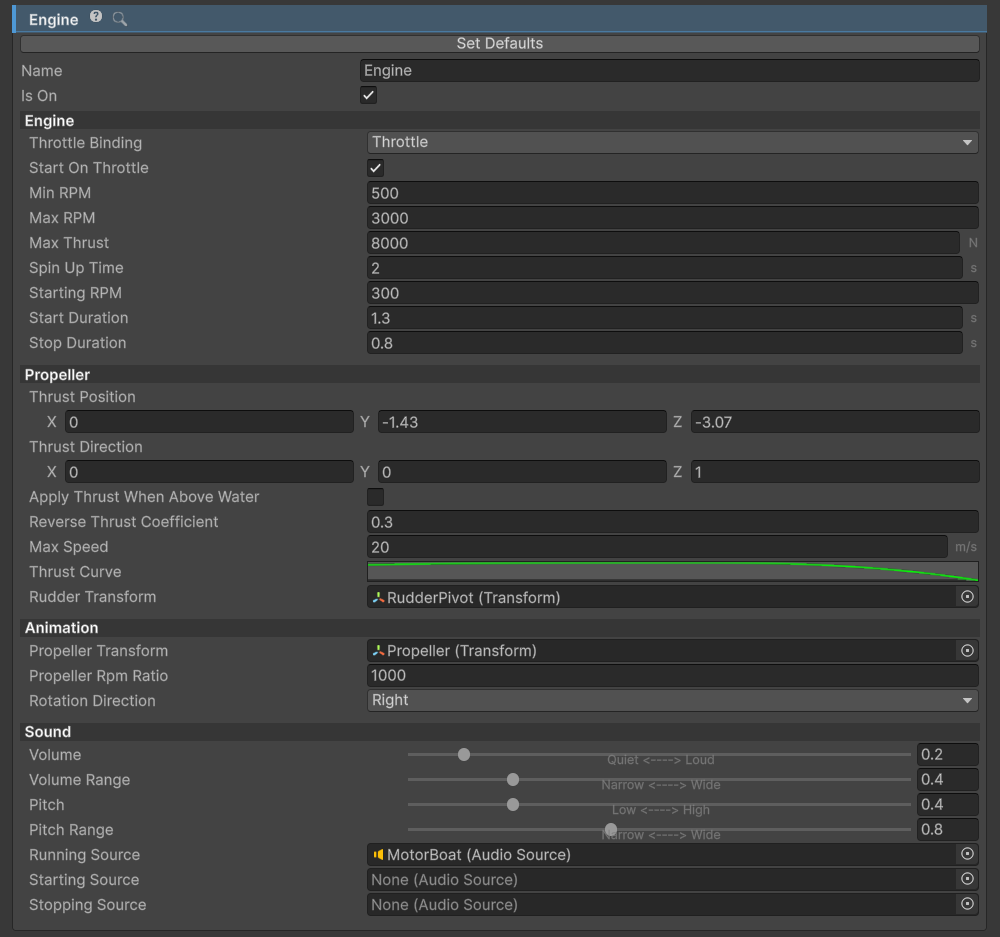Click the Pitch slider handle
The height and width of the screenshot is (937, 1000).
pyautogui.click(x=513, y=804)
